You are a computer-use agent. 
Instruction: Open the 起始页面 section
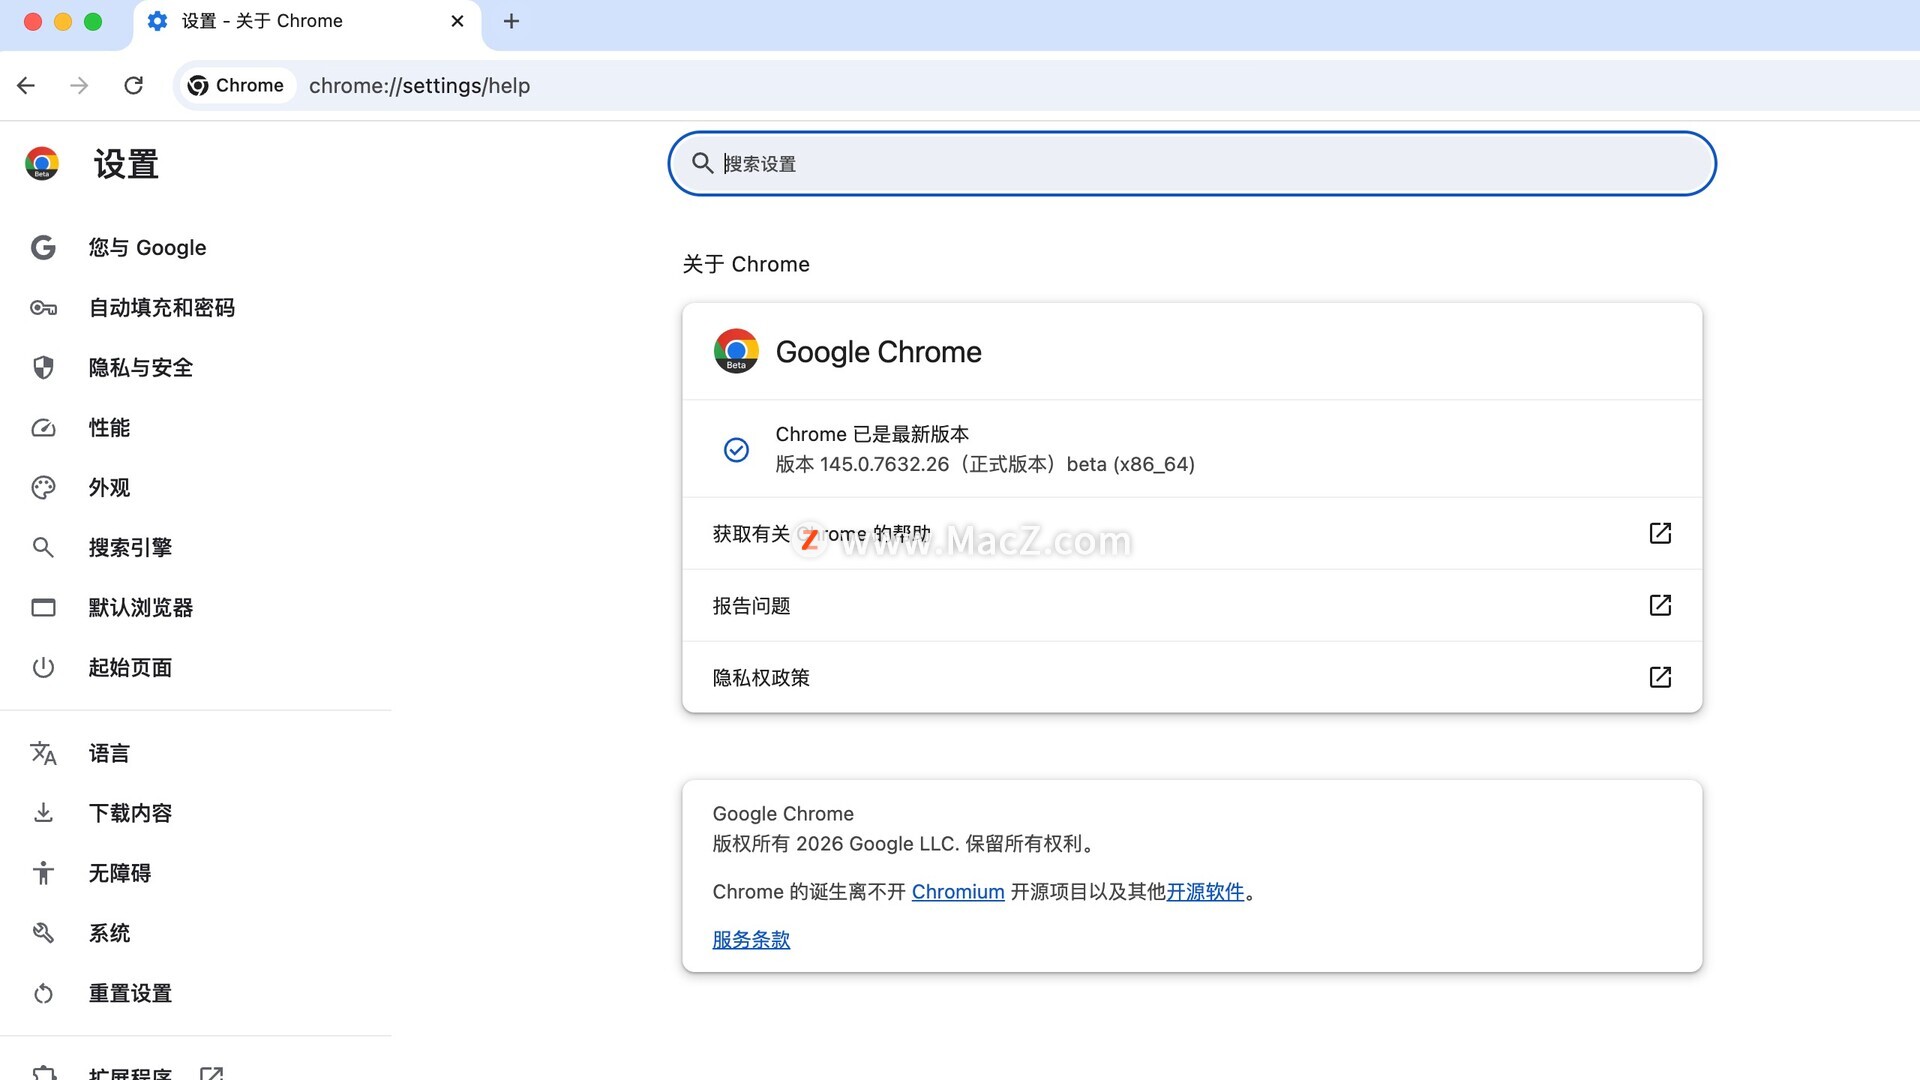tap(130, 667)
